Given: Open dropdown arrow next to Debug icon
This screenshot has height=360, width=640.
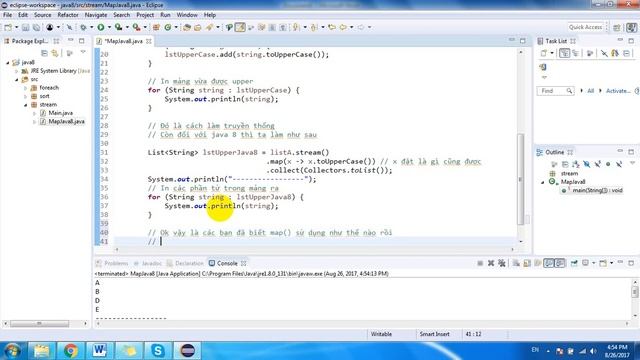Looking at the screenshot, I should tap(91, 27).
